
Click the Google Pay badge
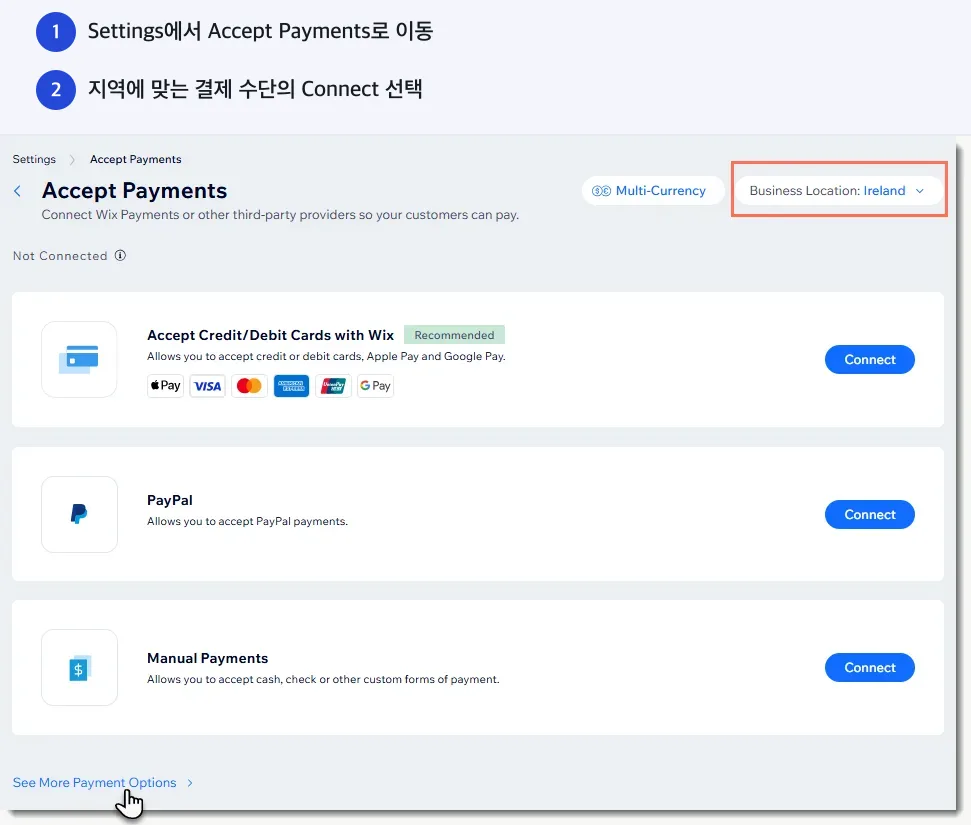click(x=375, y=386)
